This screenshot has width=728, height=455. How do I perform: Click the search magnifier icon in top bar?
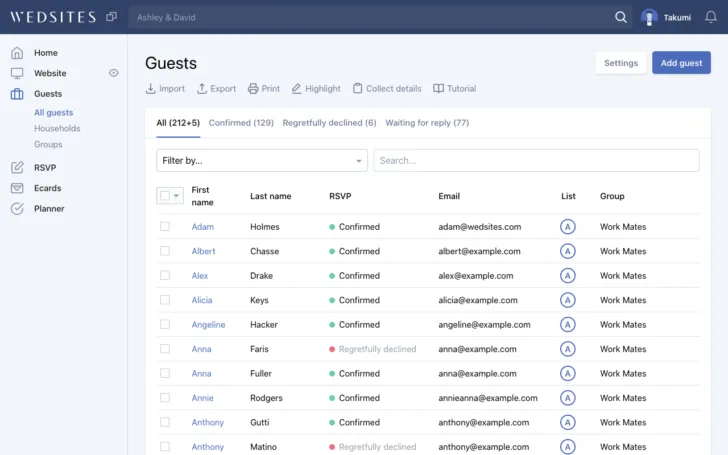pyautogui.click(x=621, y=17)
